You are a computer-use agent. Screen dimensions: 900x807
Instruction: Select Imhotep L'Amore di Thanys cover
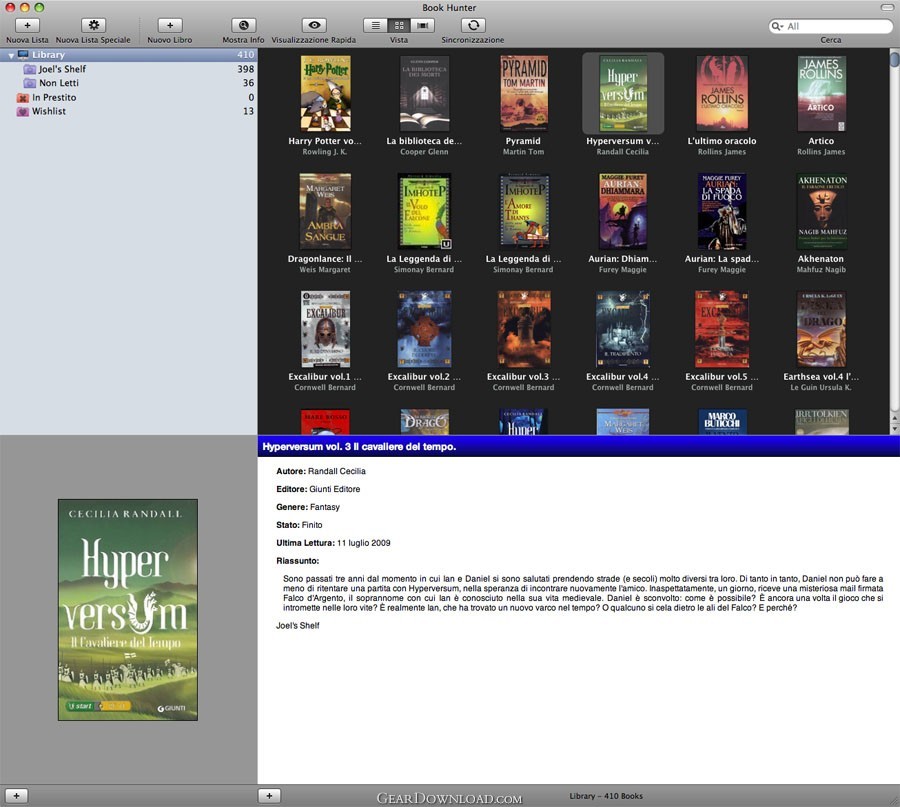point(523,211)
